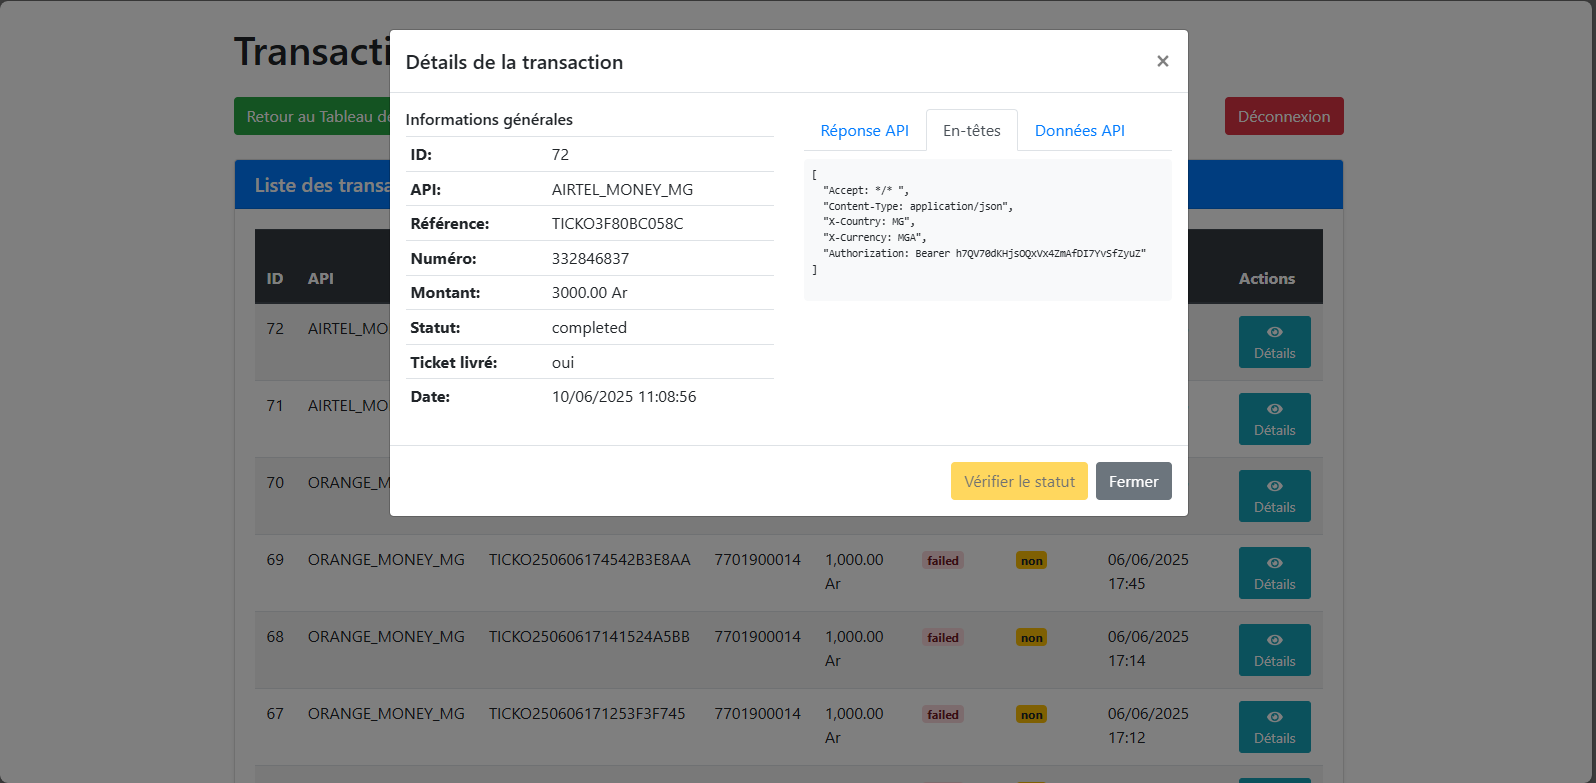Click the Authorization Bearer line in headers
Image resolution: width=1596 pixels, height=783 pixels.
click(x=984, y=254)
